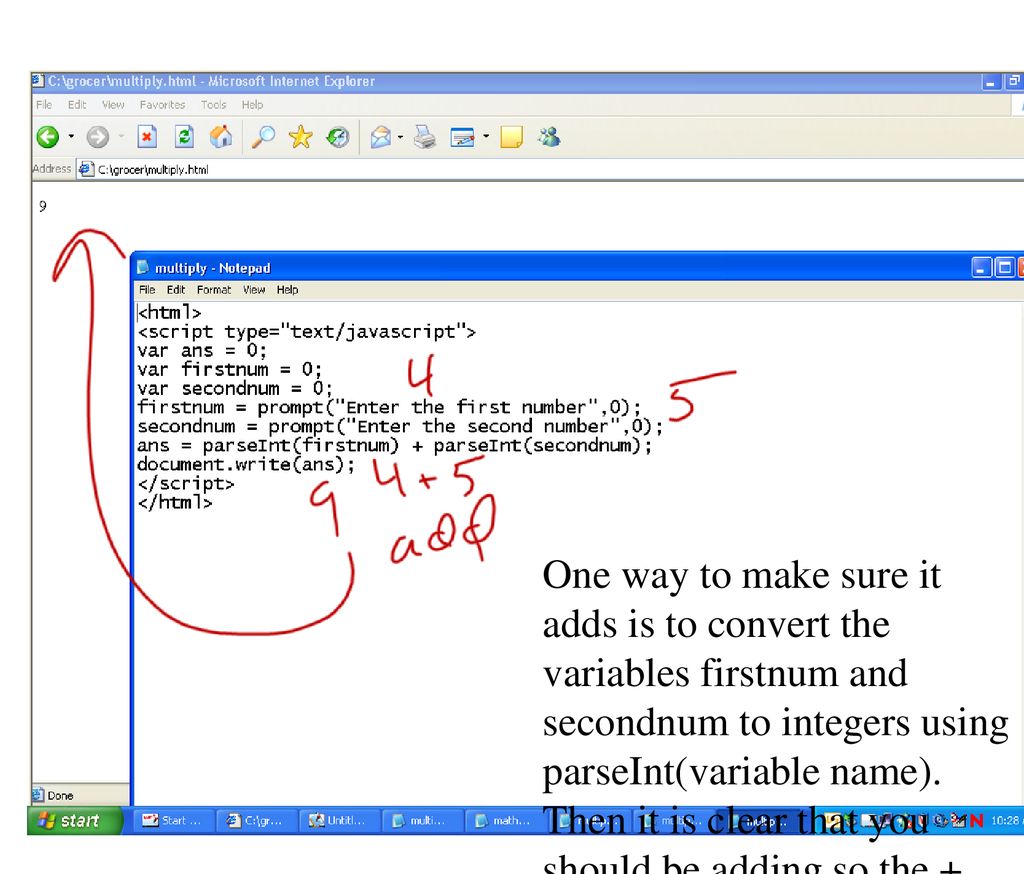Click the '<script type="text/javascript">' line

(306, 332)
